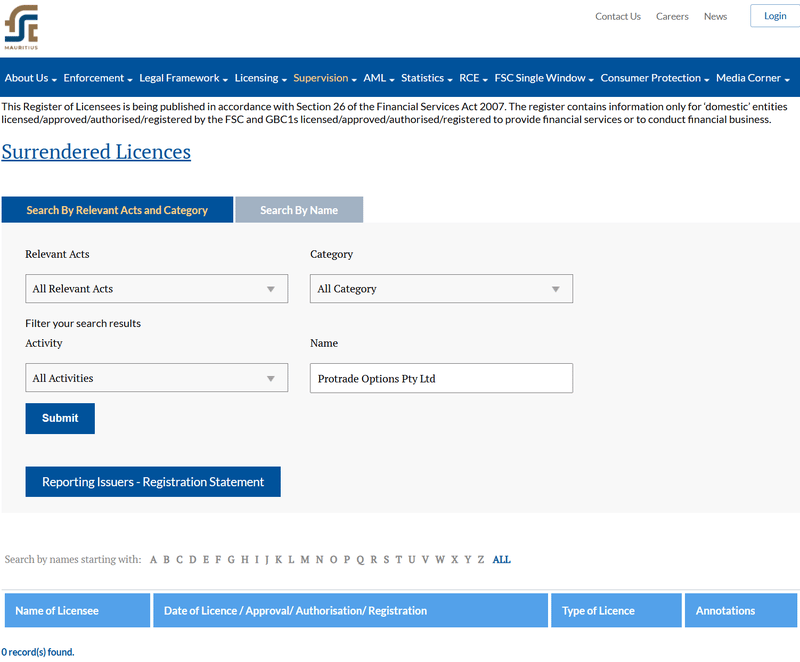Image resolution: width=800 pixels, height=662 pixels.
Task: Click the Submit button
Action: click(60, 418)
